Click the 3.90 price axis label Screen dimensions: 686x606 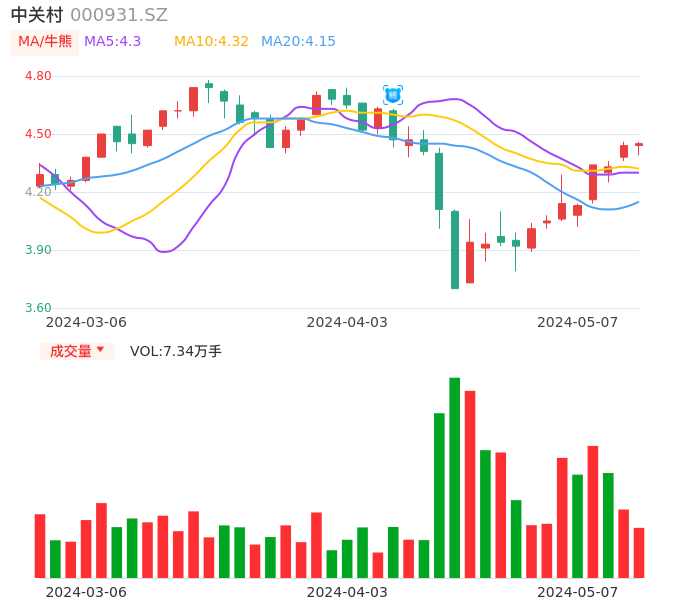coord(38,250)
